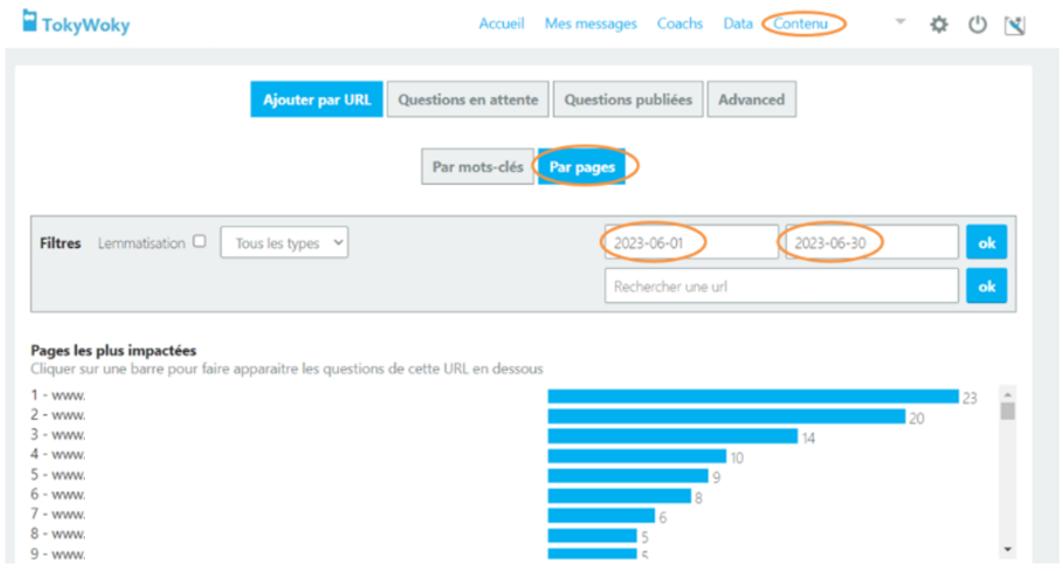The image size is (1063, 571).
Task: Click the Advanced tab button
Action: coord(751,100)
